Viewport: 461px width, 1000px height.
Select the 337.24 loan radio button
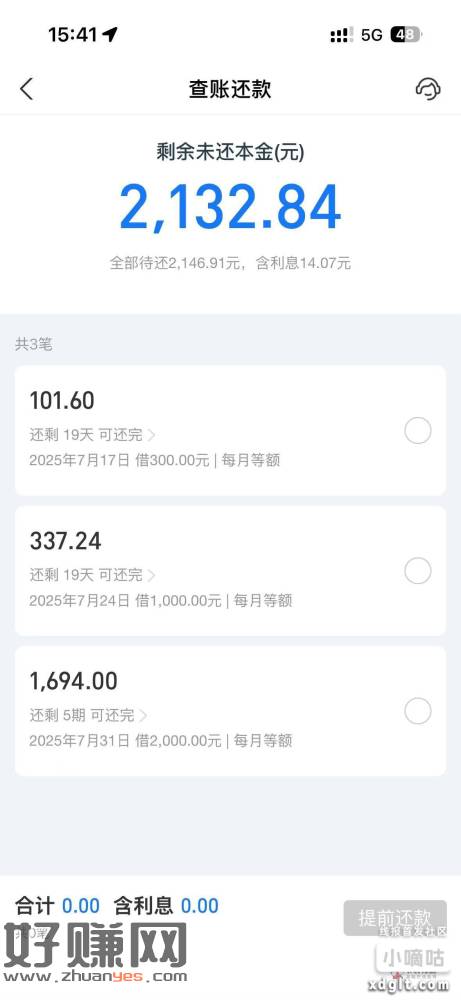(418, 571)
